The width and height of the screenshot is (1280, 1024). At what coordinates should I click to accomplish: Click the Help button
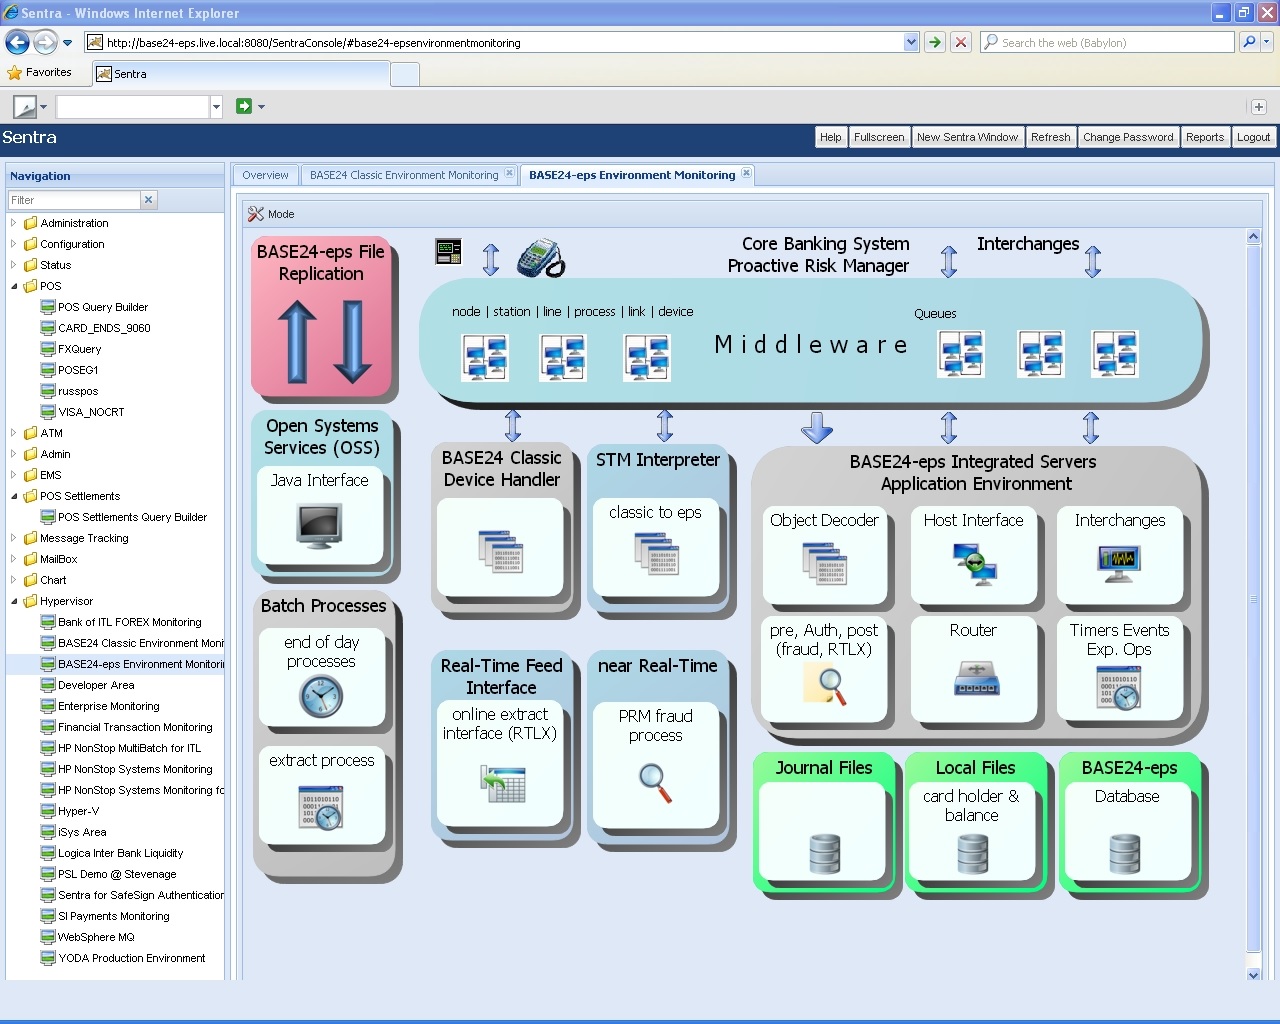(x=830, y=137)
